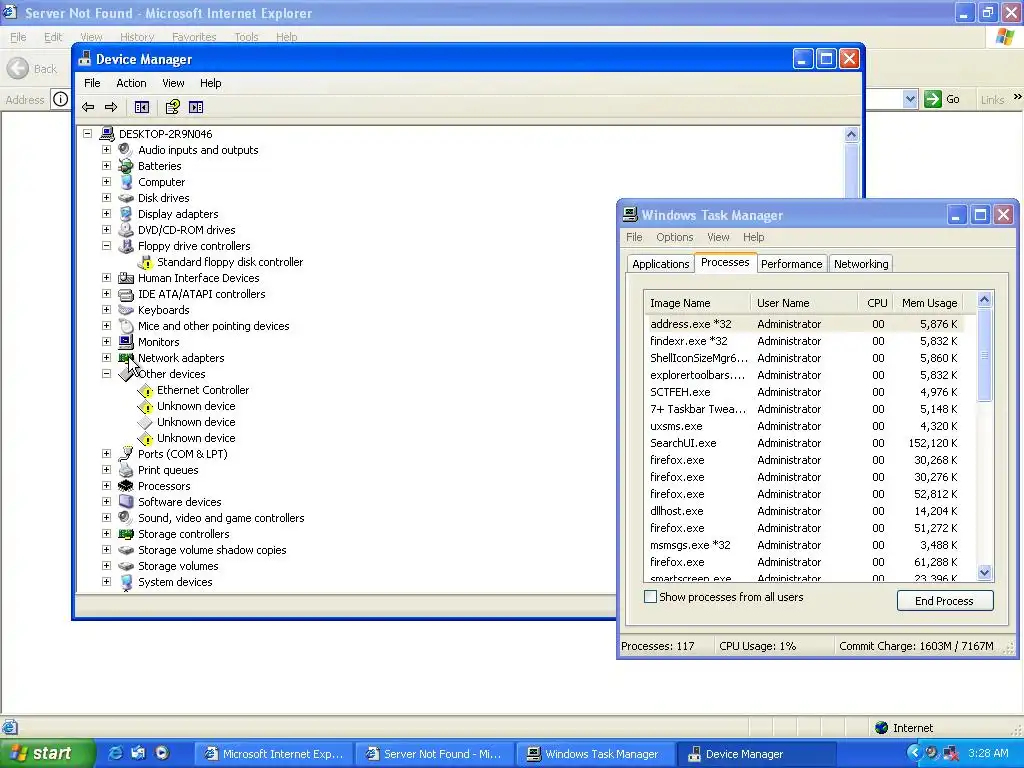Click the Batteries category icon
Screen dimensions: 1024x768
[x=126, y=166]
